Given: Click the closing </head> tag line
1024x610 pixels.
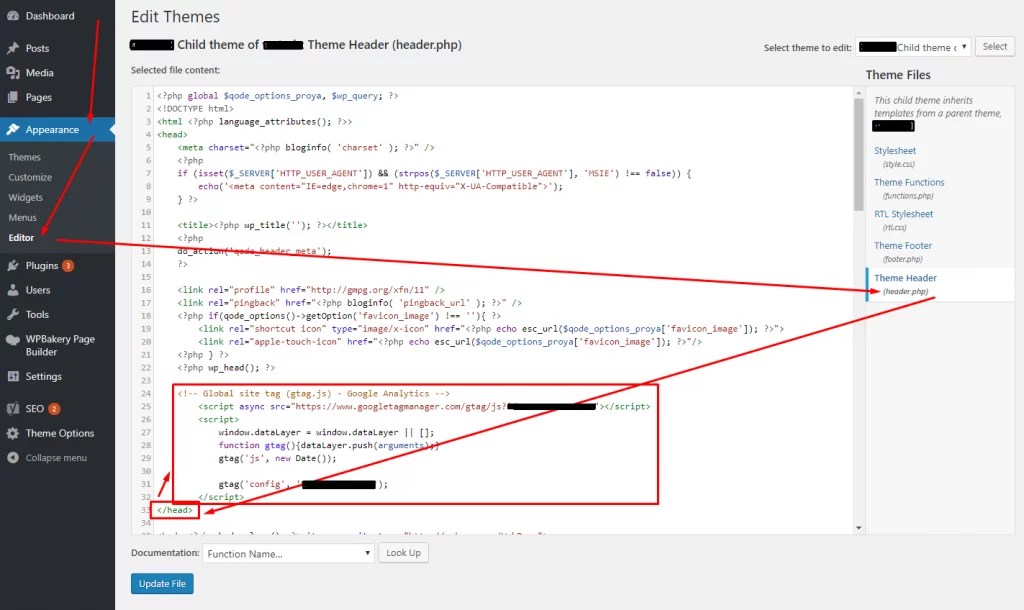Looking at the screenshot, I should [x=174, y=510].
